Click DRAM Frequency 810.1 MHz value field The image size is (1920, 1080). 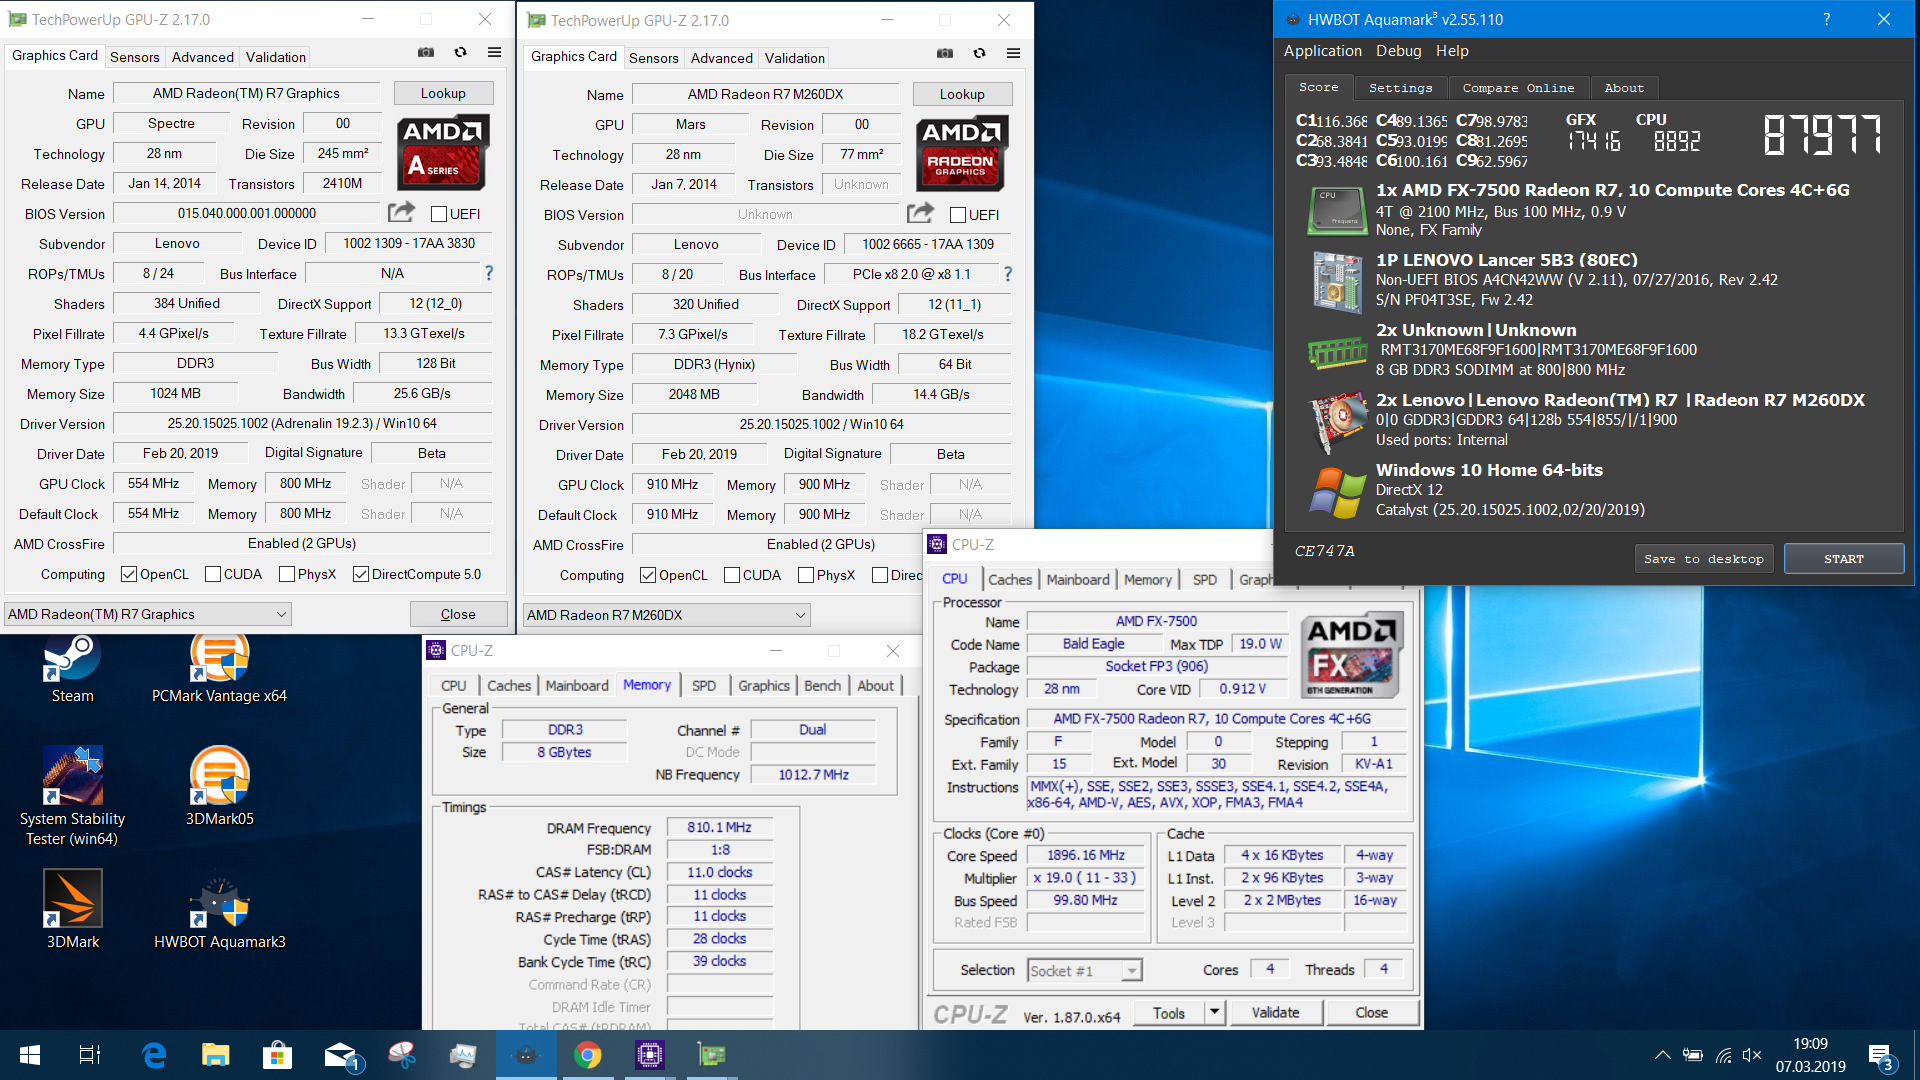[x=719, y=827]
